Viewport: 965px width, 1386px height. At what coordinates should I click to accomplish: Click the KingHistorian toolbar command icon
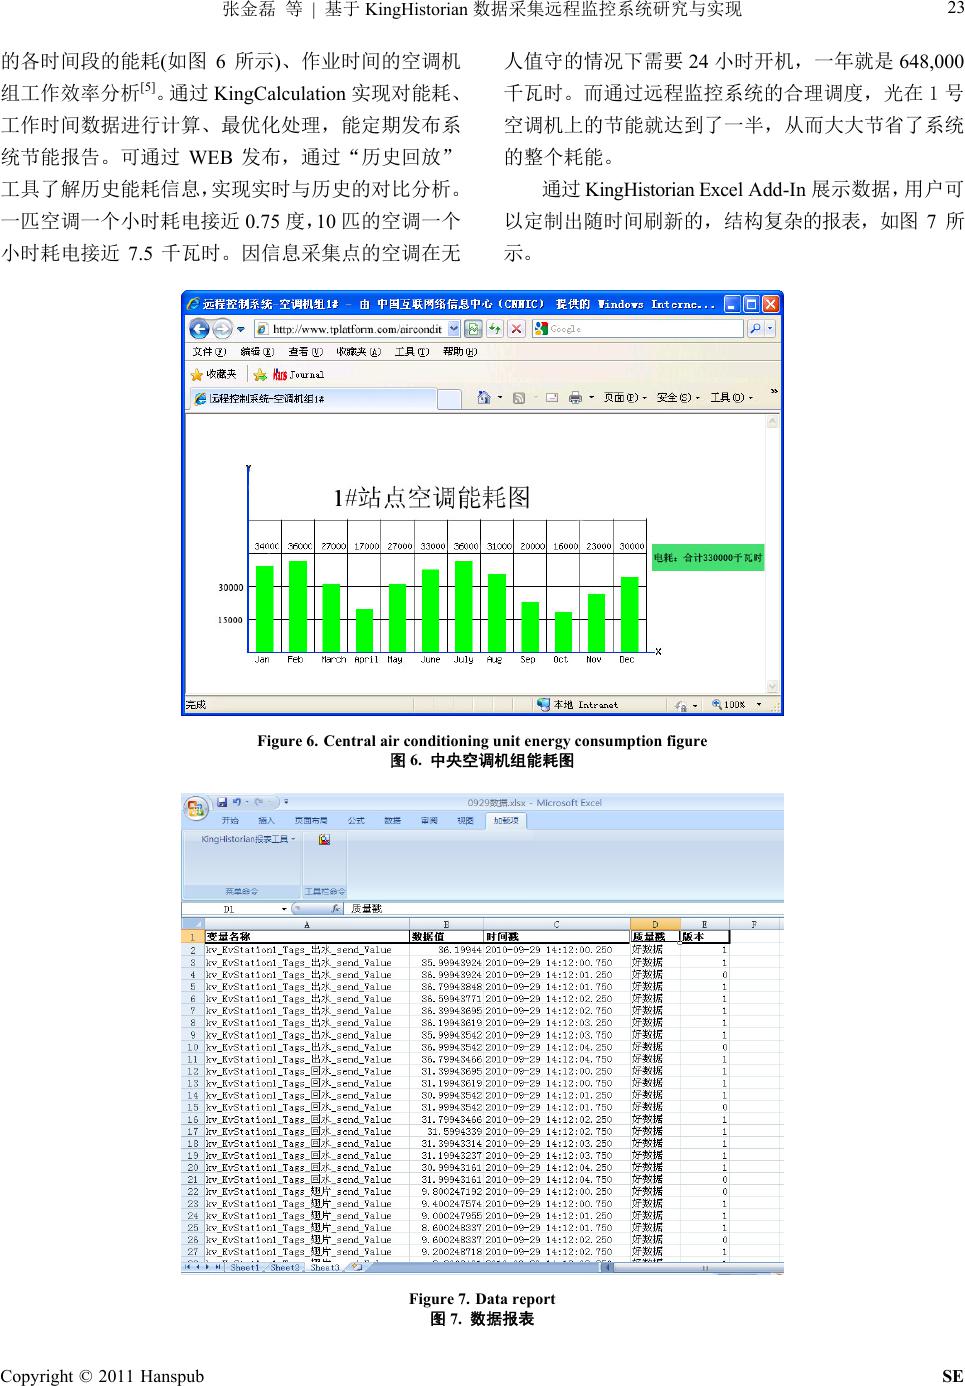(324, 840)
